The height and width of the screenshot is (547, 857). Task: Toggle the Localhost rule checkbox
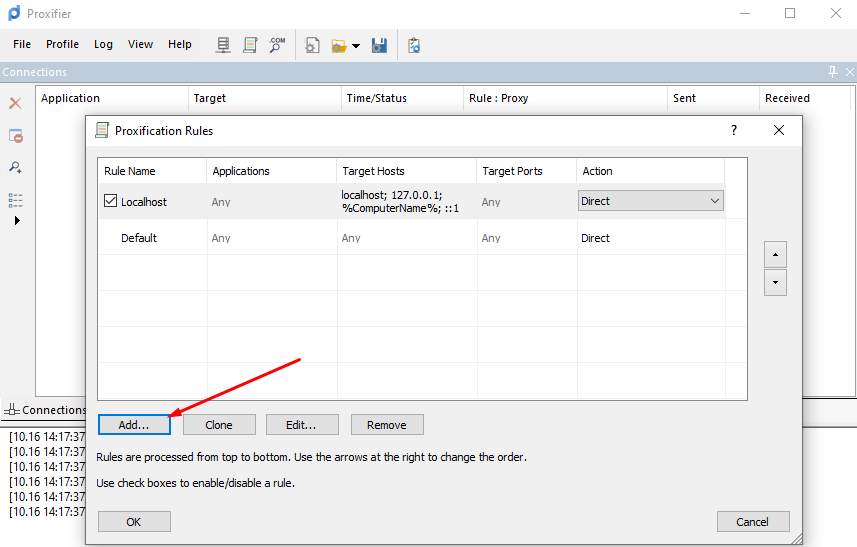pyautogui.click(x=110, y=201)
